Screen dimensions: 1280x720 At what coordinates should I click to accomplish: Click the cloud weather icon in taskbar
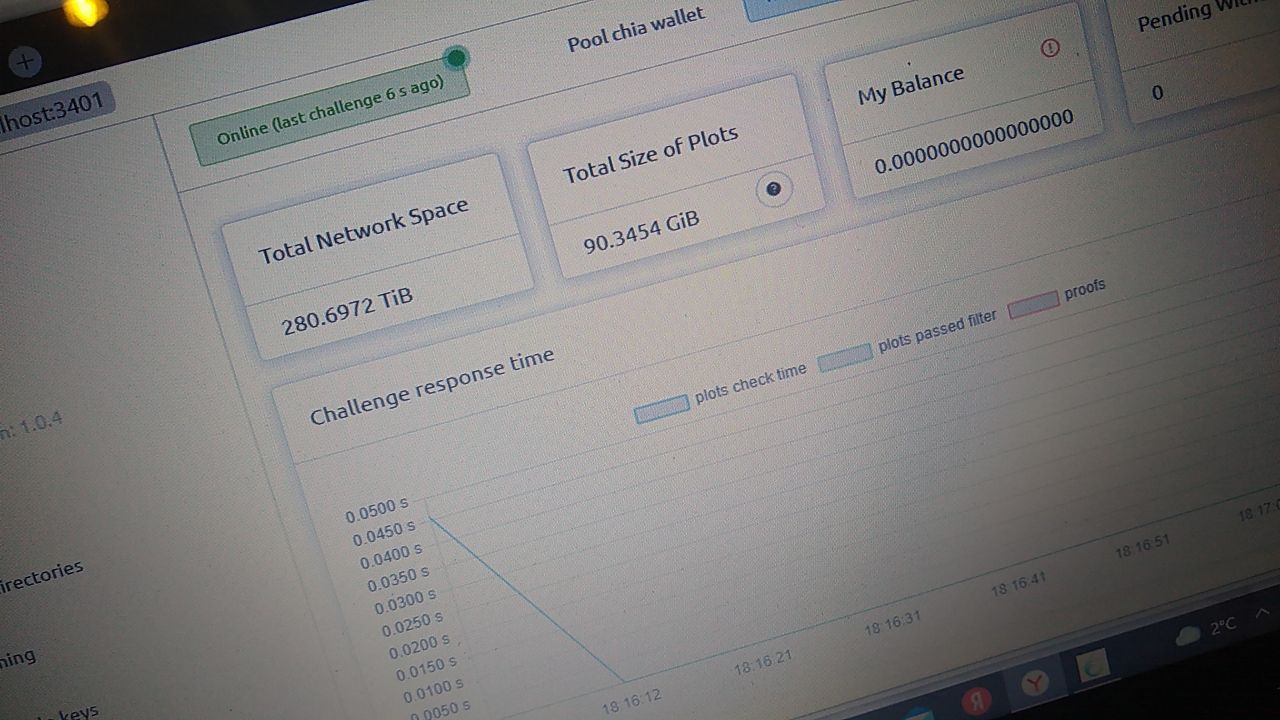1186,637
